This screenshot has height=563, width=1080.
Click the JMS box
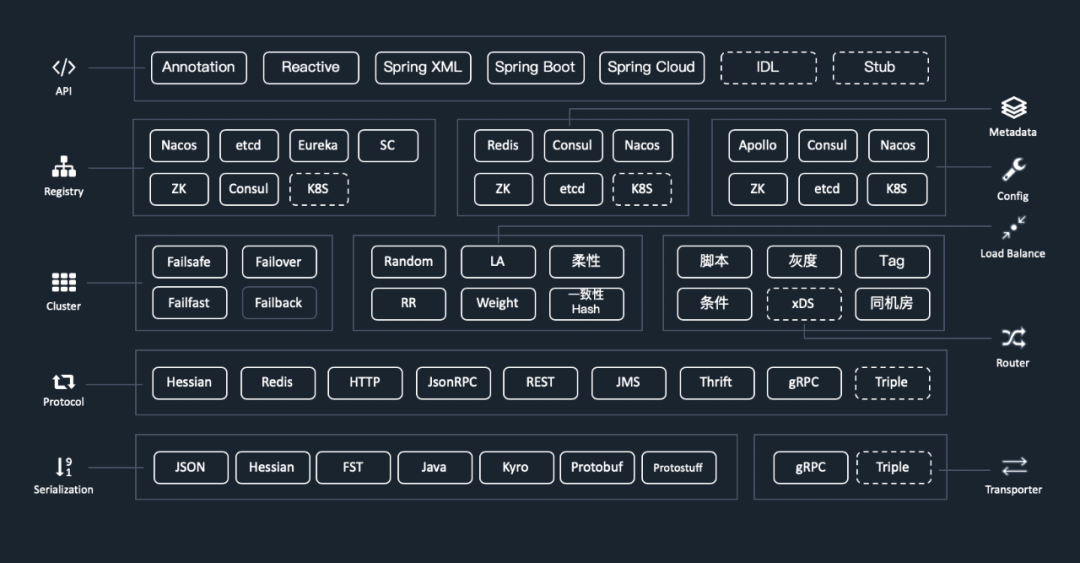[x=628, y=382]
